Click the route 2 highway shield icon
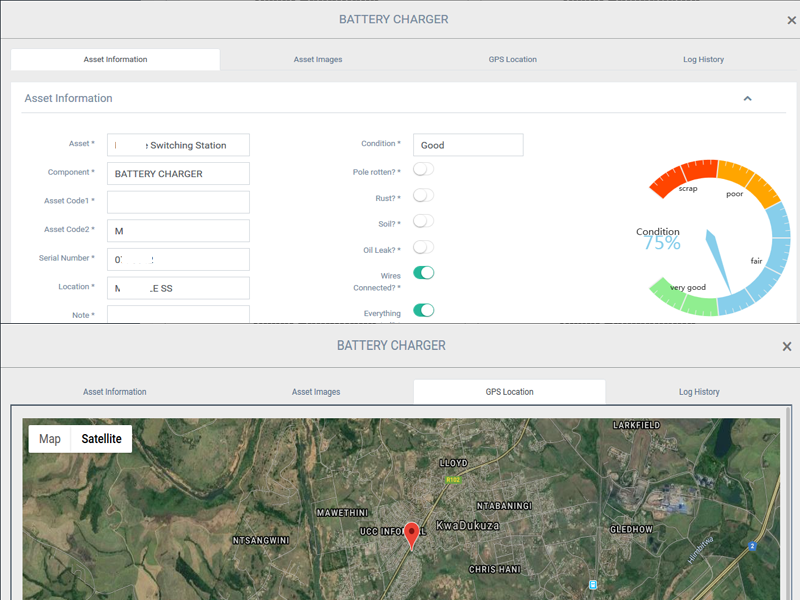This screenshot has height=600, width=800. click(x=752, y=546)
